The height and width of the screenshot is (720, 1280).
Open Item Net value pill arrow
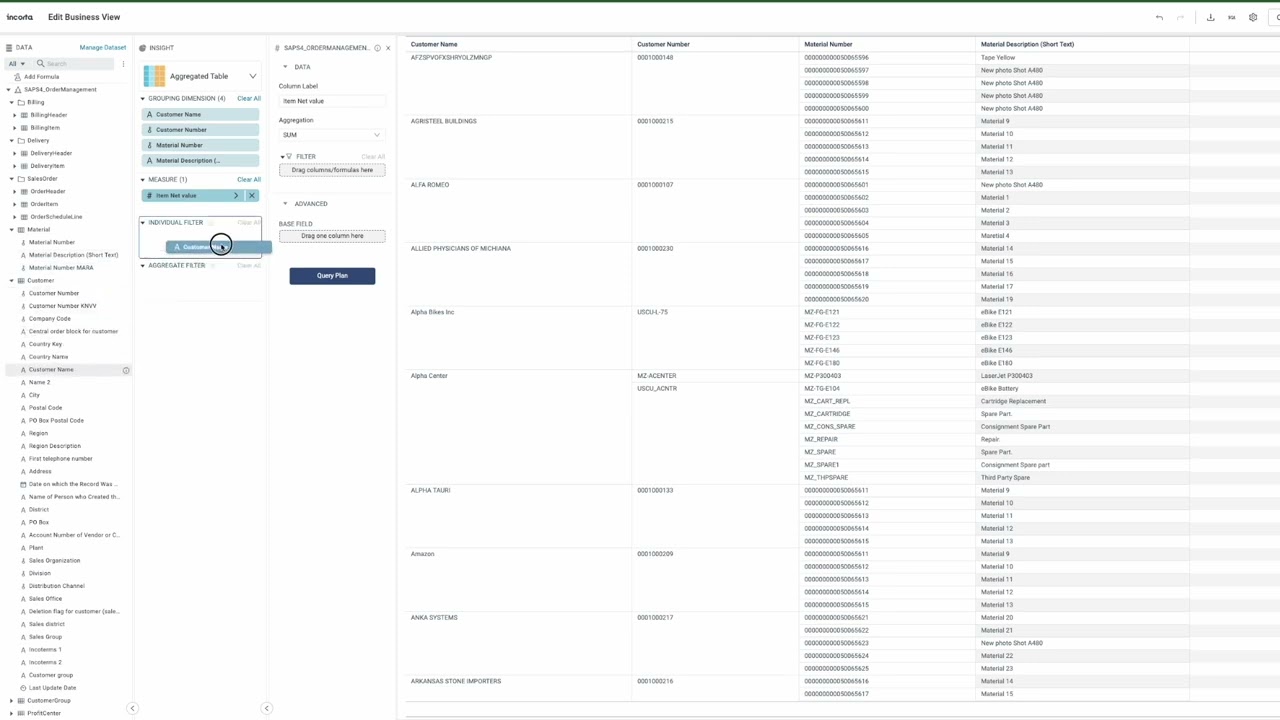236,196
